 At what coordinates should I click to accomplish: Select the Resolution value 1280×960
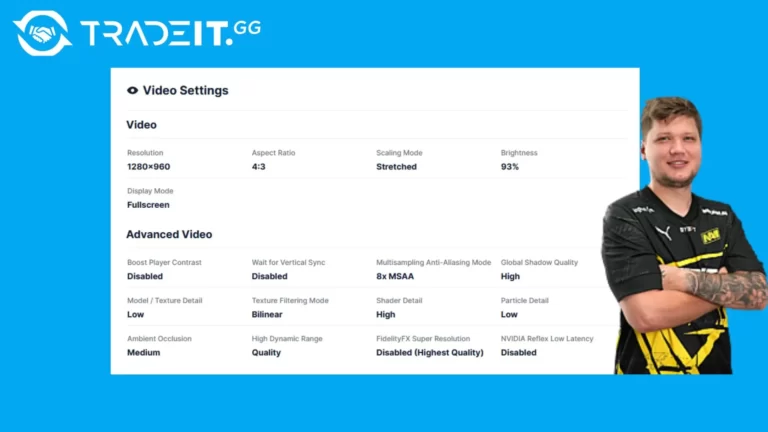click(148, 167)
